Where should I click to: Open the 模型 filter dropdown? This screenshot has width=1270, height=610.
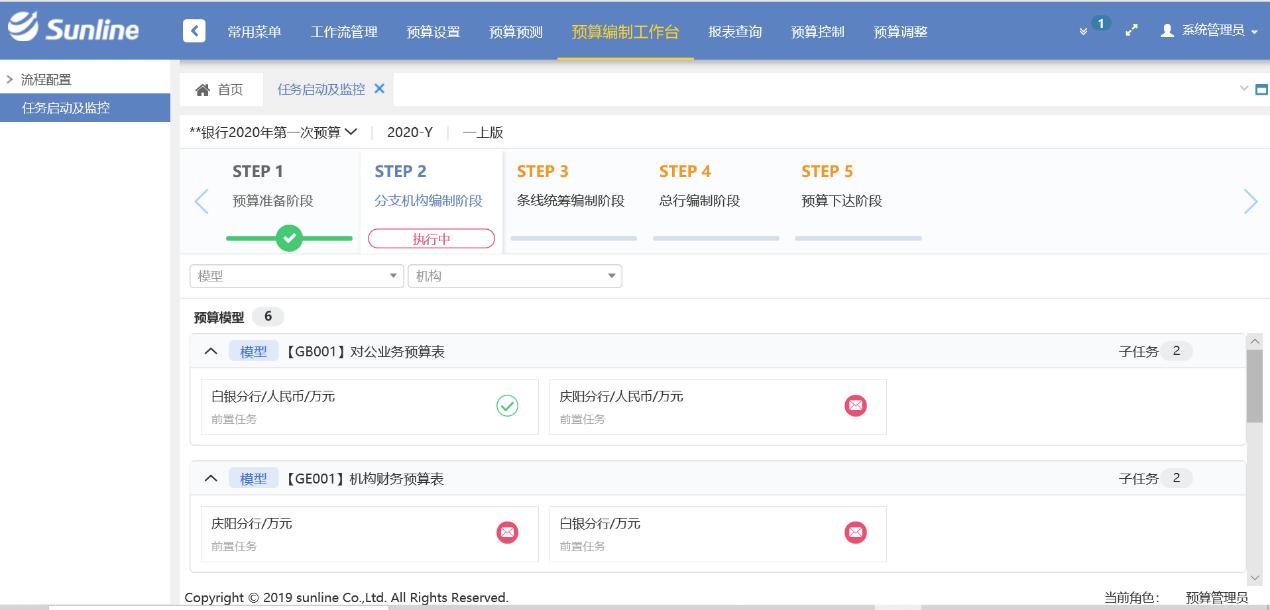tap(296, 276)
